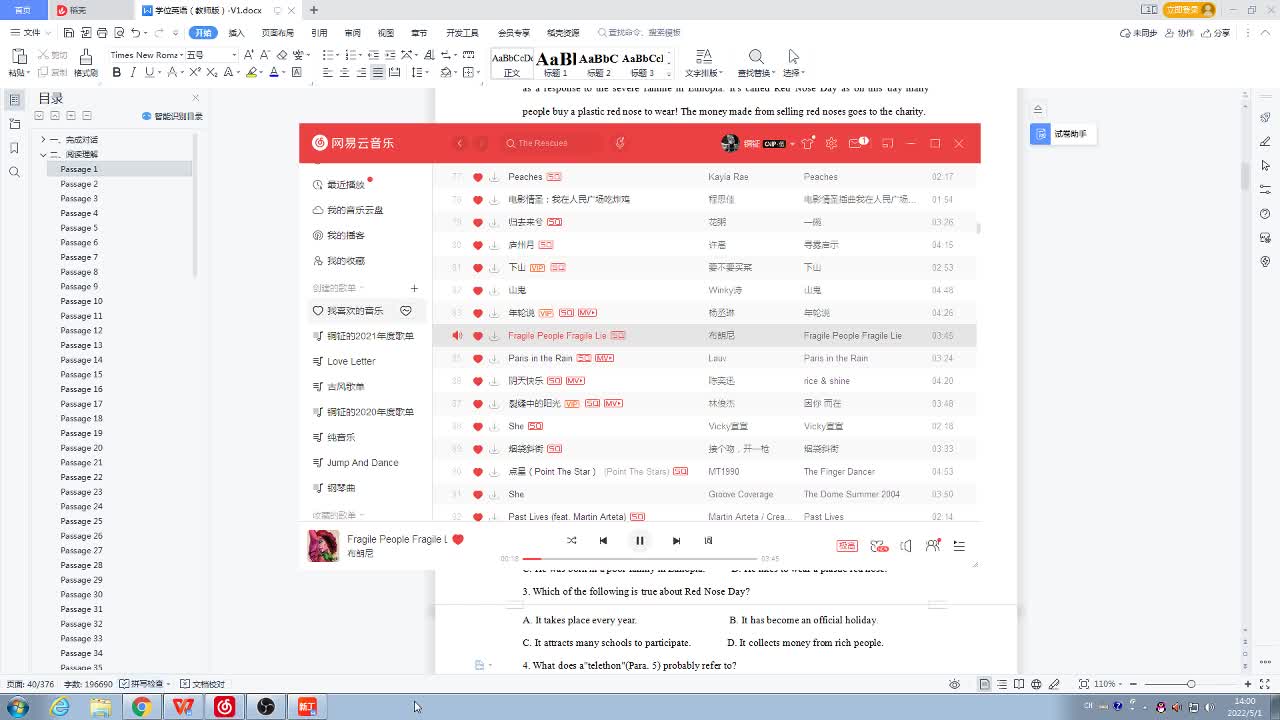Click the voice search microphone icon
This screenshot has width=1280, height=720.
point(620,143)
